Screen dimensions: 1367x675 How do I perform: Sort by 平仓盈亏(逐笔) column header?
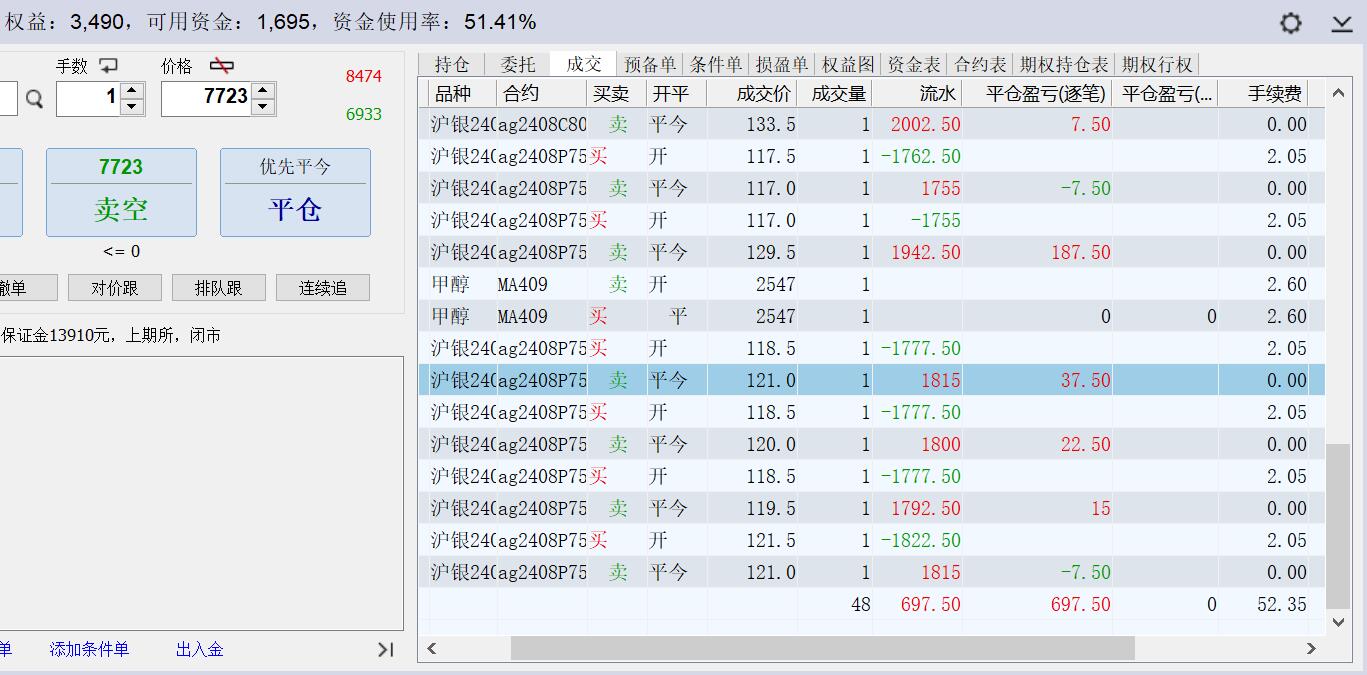1037,93
